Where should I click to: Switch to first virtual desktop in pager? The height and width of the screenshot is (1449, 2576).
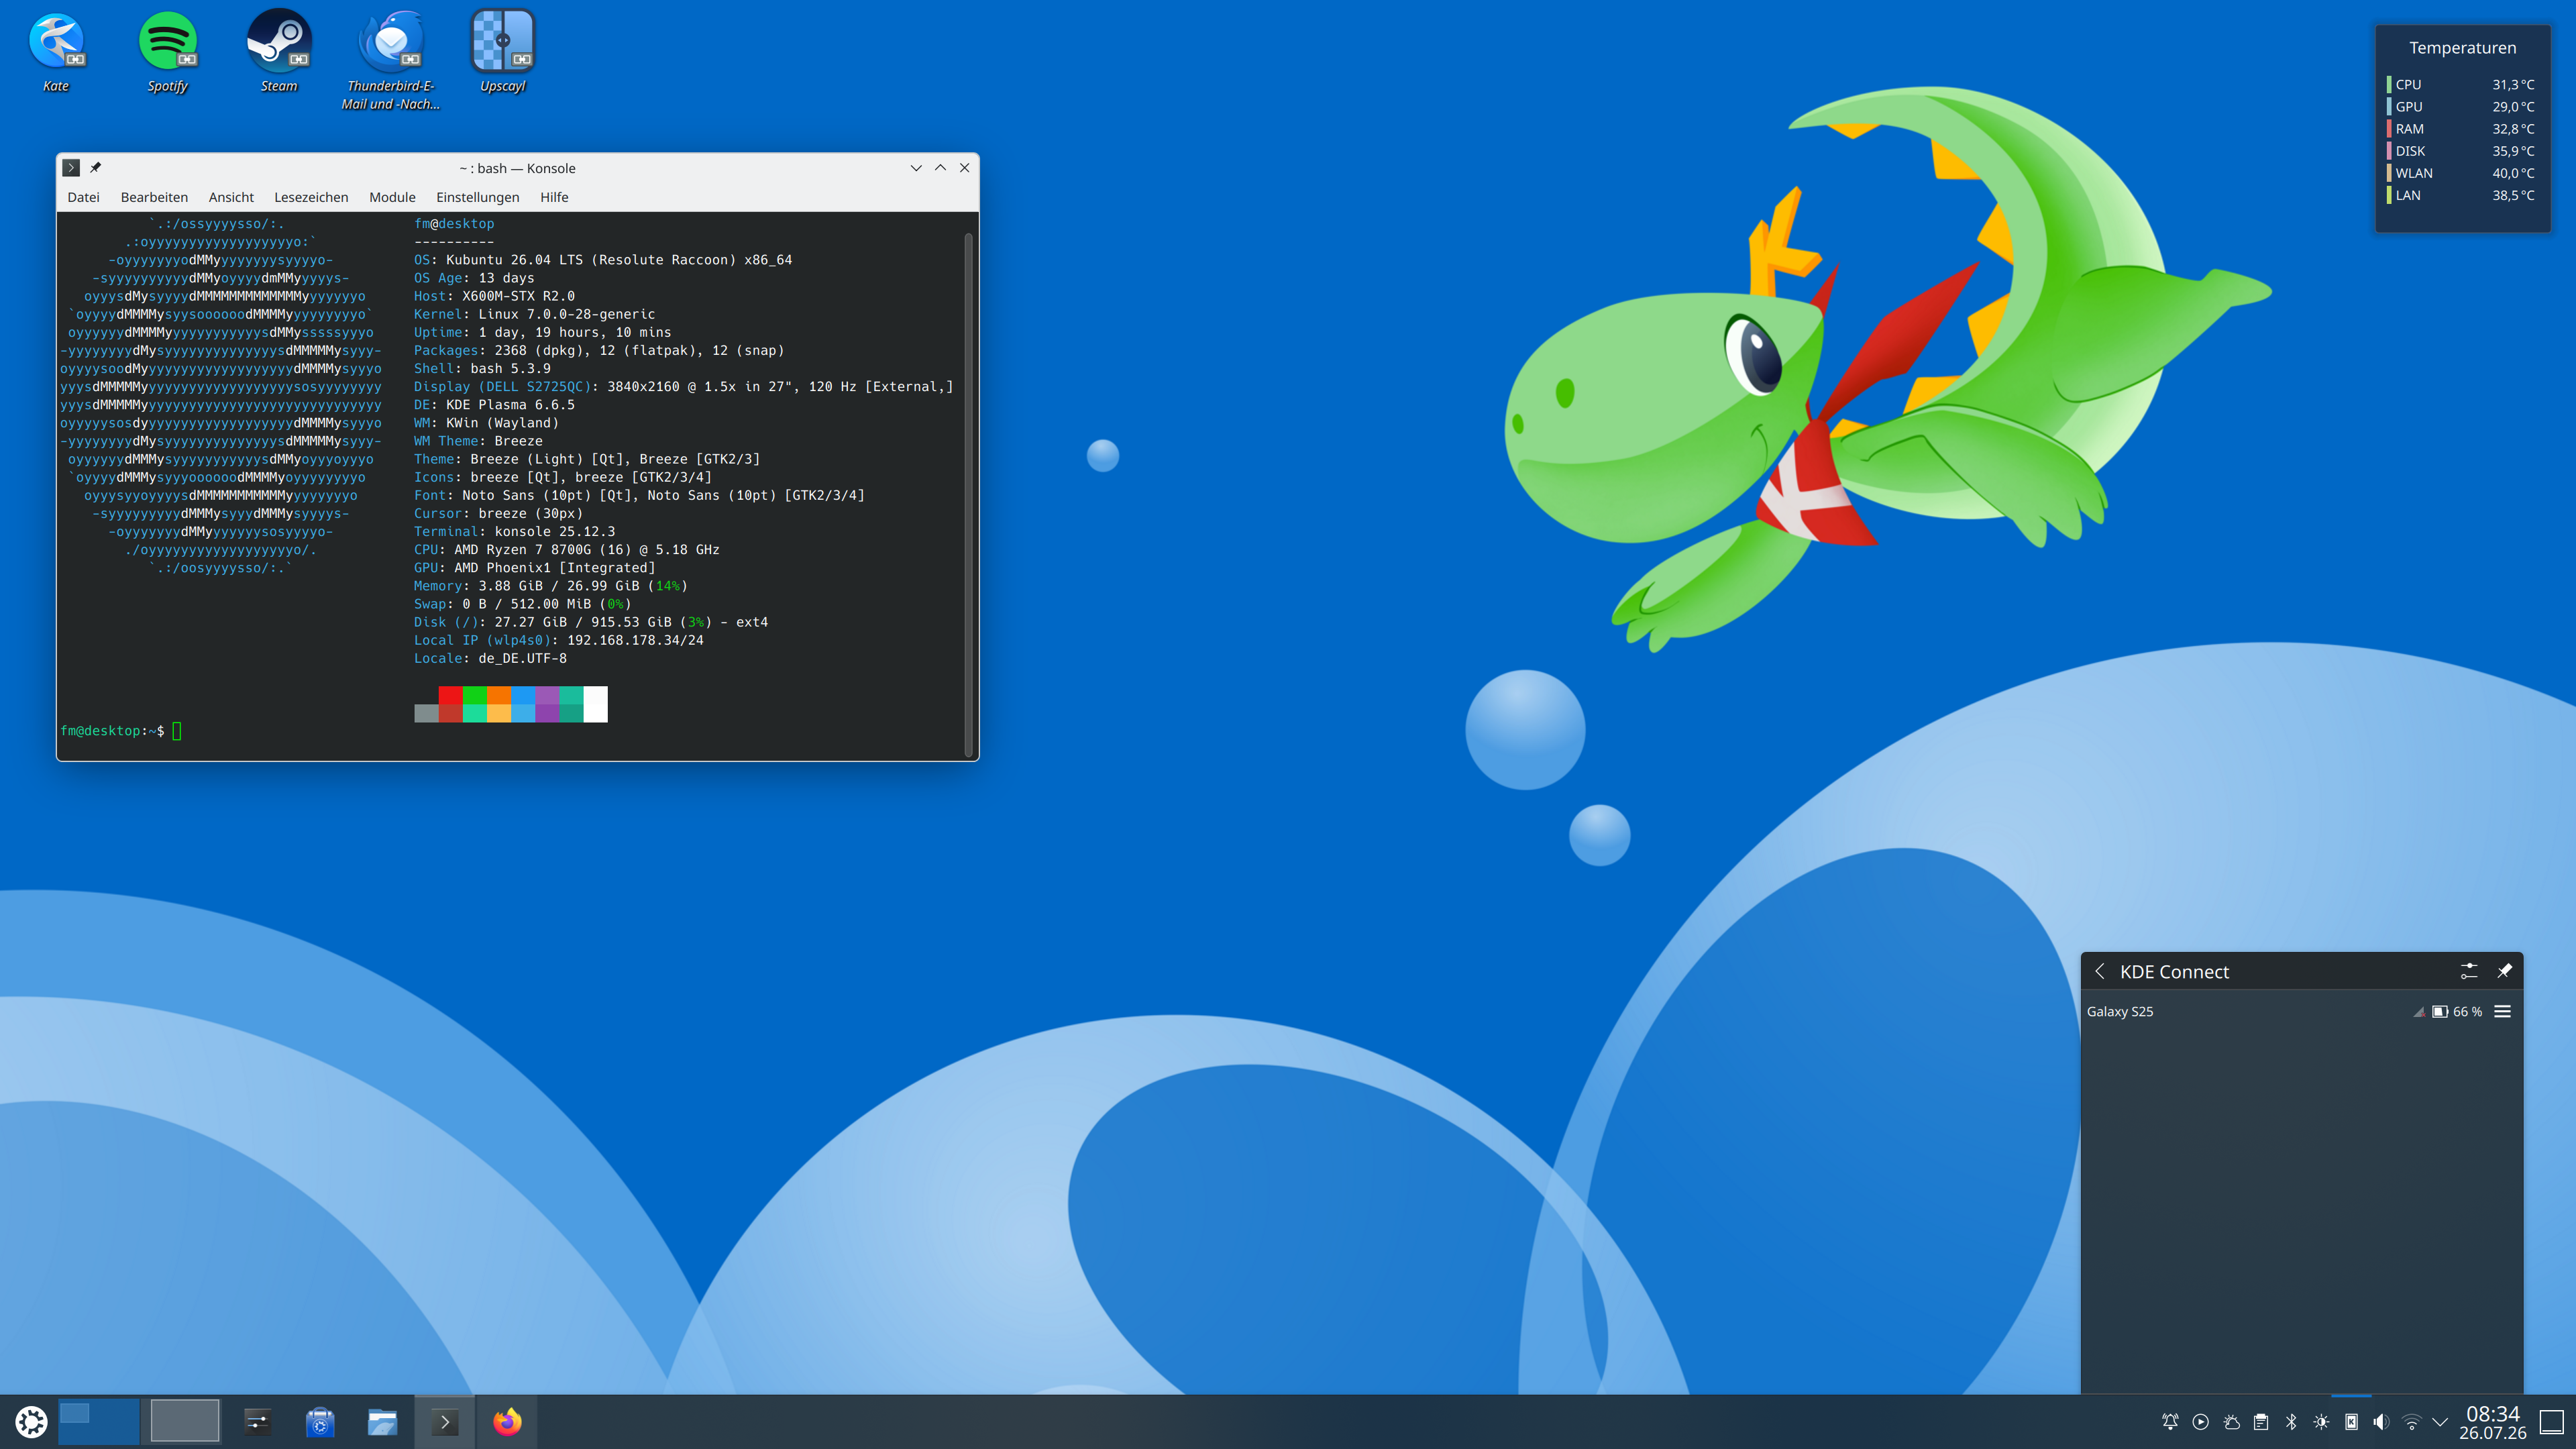[99, 1421]
